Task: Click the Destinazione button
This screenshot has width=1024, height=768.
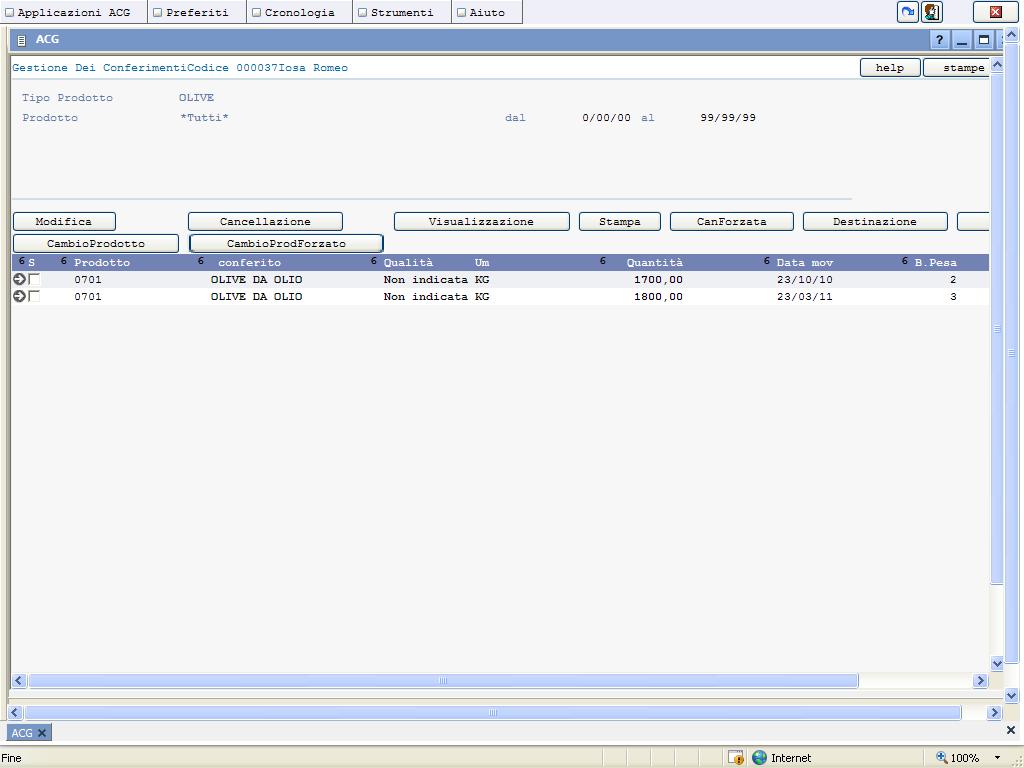Action: coord(875,221)
